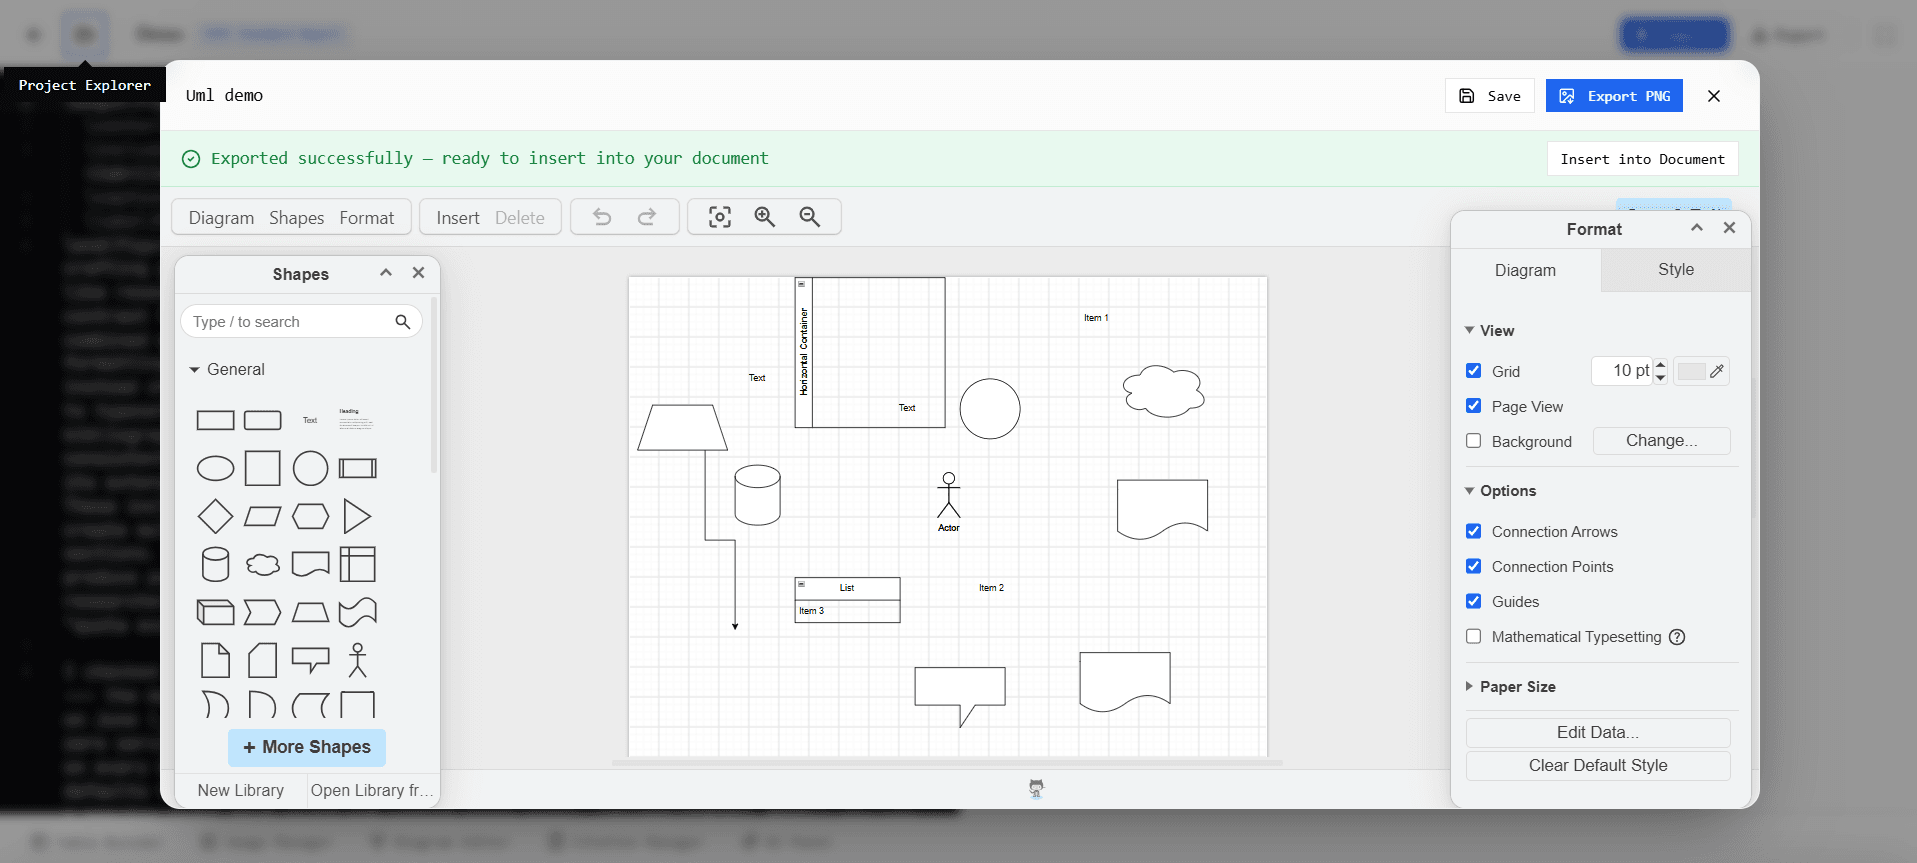Switch to the Diagram tab in Format panel
This screenshot has height=863, width=1917.
pyautogui.click(x=1526, y=270)
